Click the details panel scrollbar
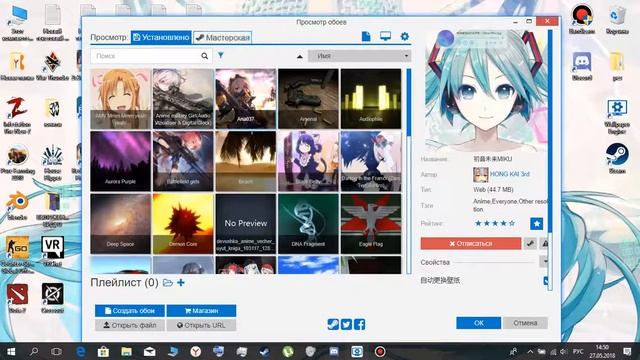Screen dimensions: 640x360 tap(550, 159)
